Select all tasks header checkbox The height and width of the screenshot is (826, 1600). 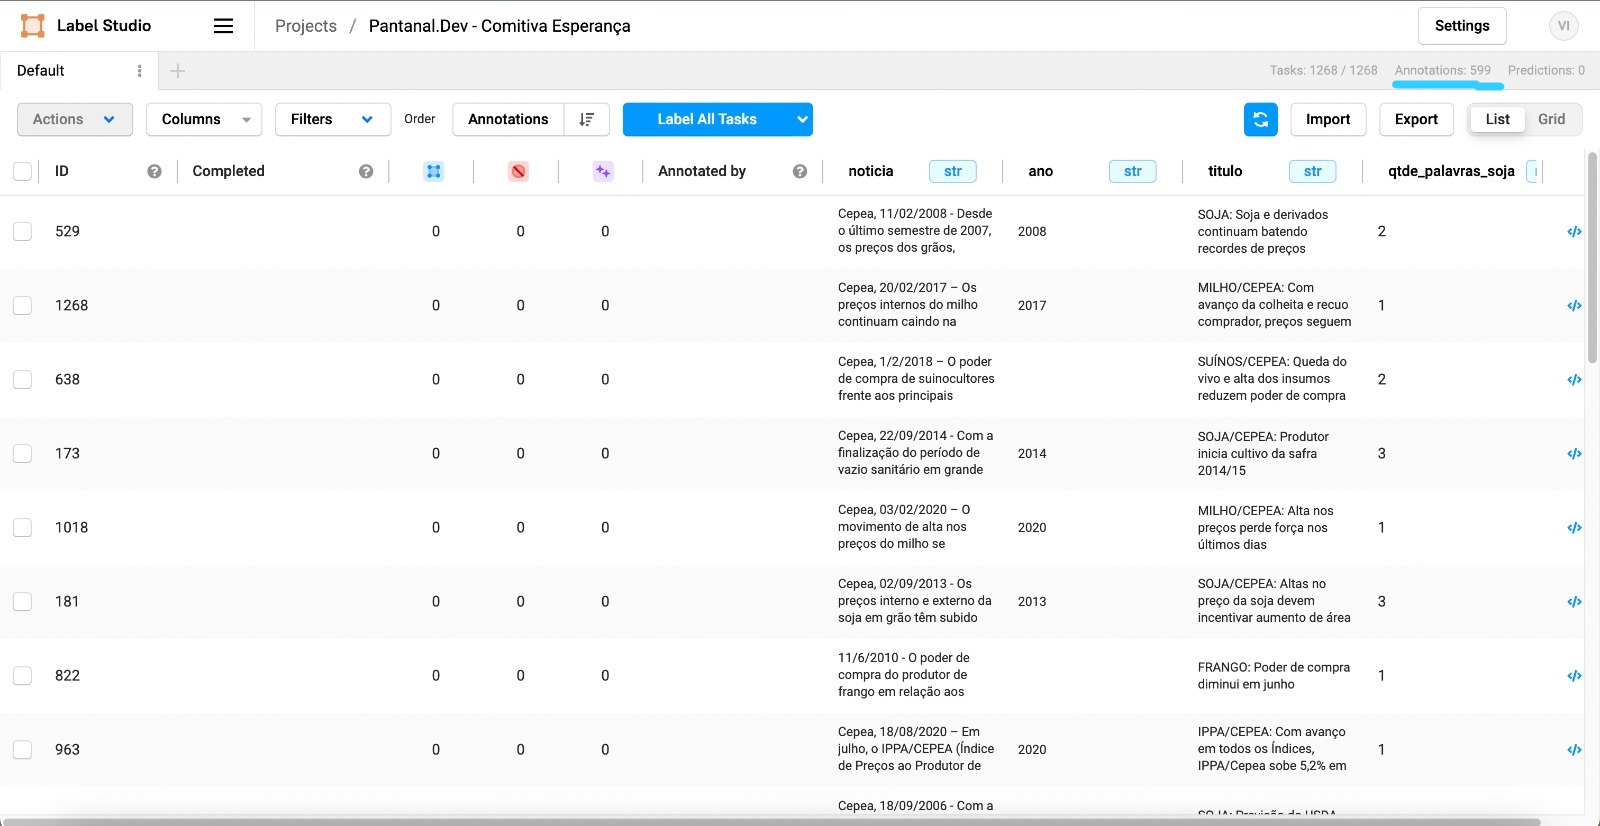pyautogui.click(x=22, y=171)
